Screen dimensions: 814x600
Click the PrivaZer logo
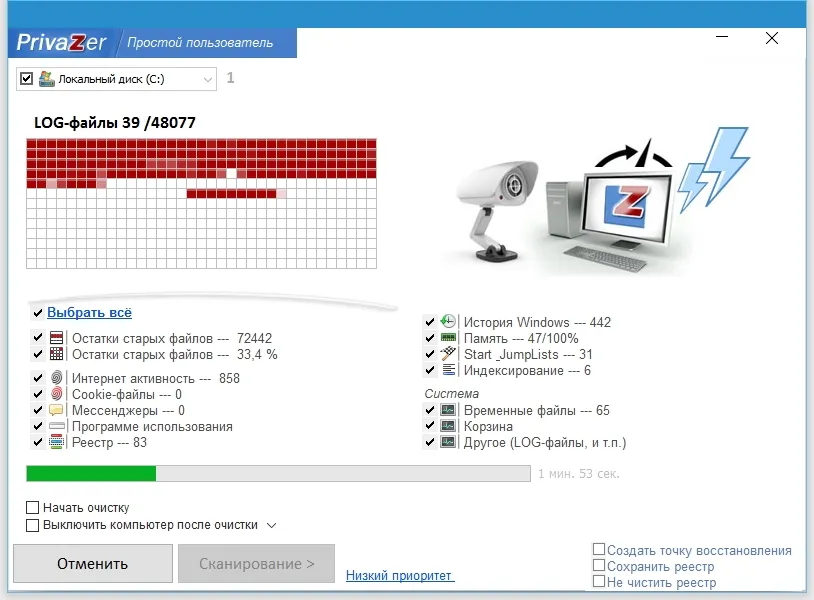61,43
